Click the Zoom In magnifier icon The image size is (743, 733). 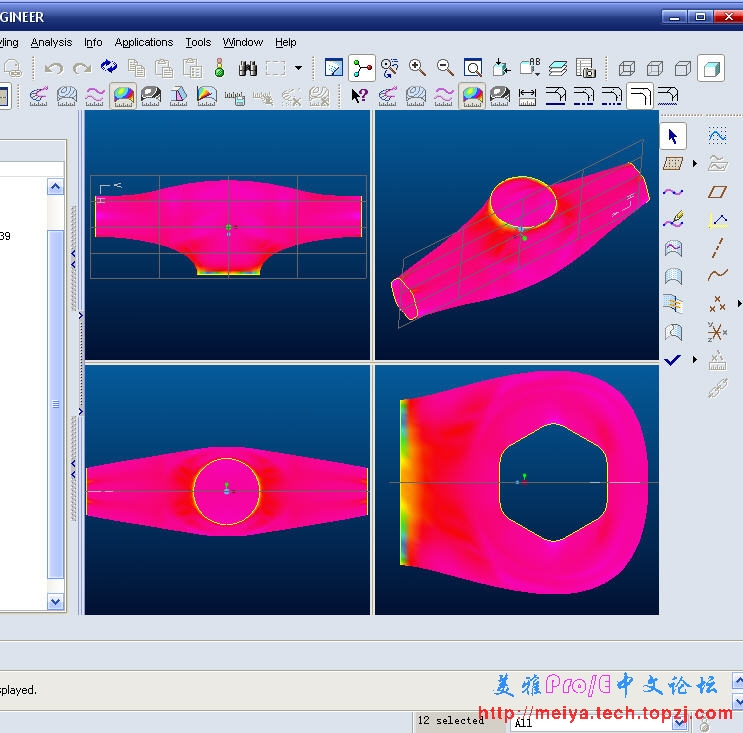417,68
